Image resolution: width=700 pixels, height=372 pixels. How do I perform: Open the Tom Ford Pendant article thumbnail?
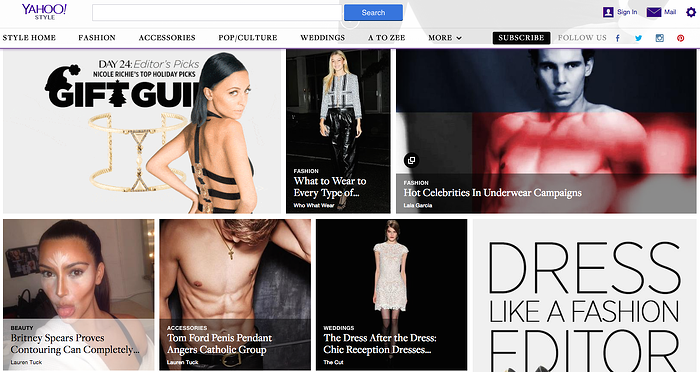pos(235,294)
